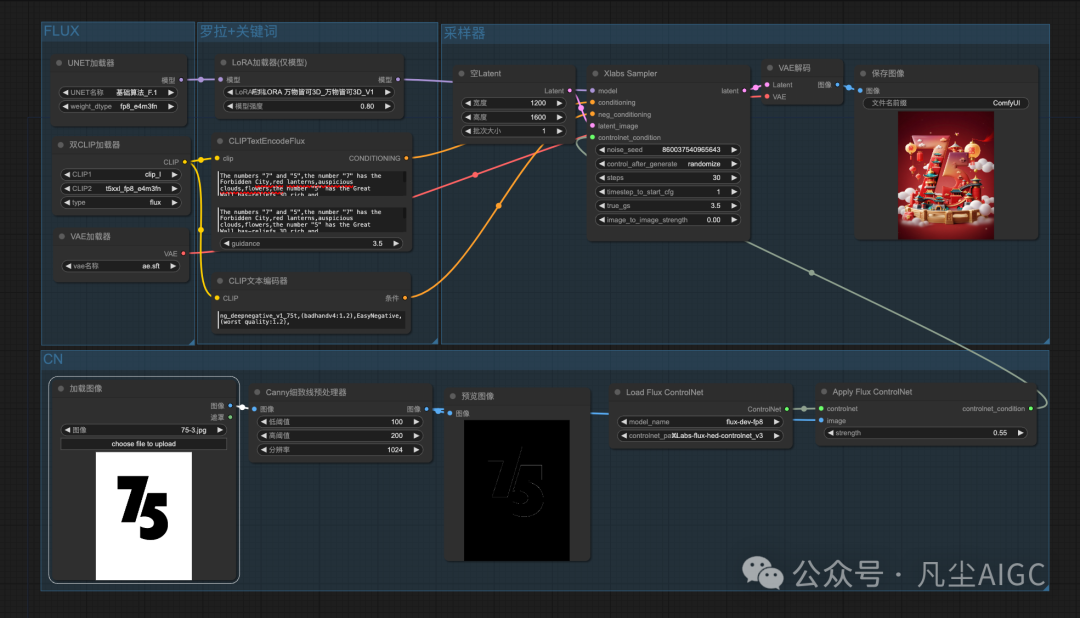Viewport: 1080px width, 618px height.
Task: Open the type flux selector
Action: coord(121,203)
